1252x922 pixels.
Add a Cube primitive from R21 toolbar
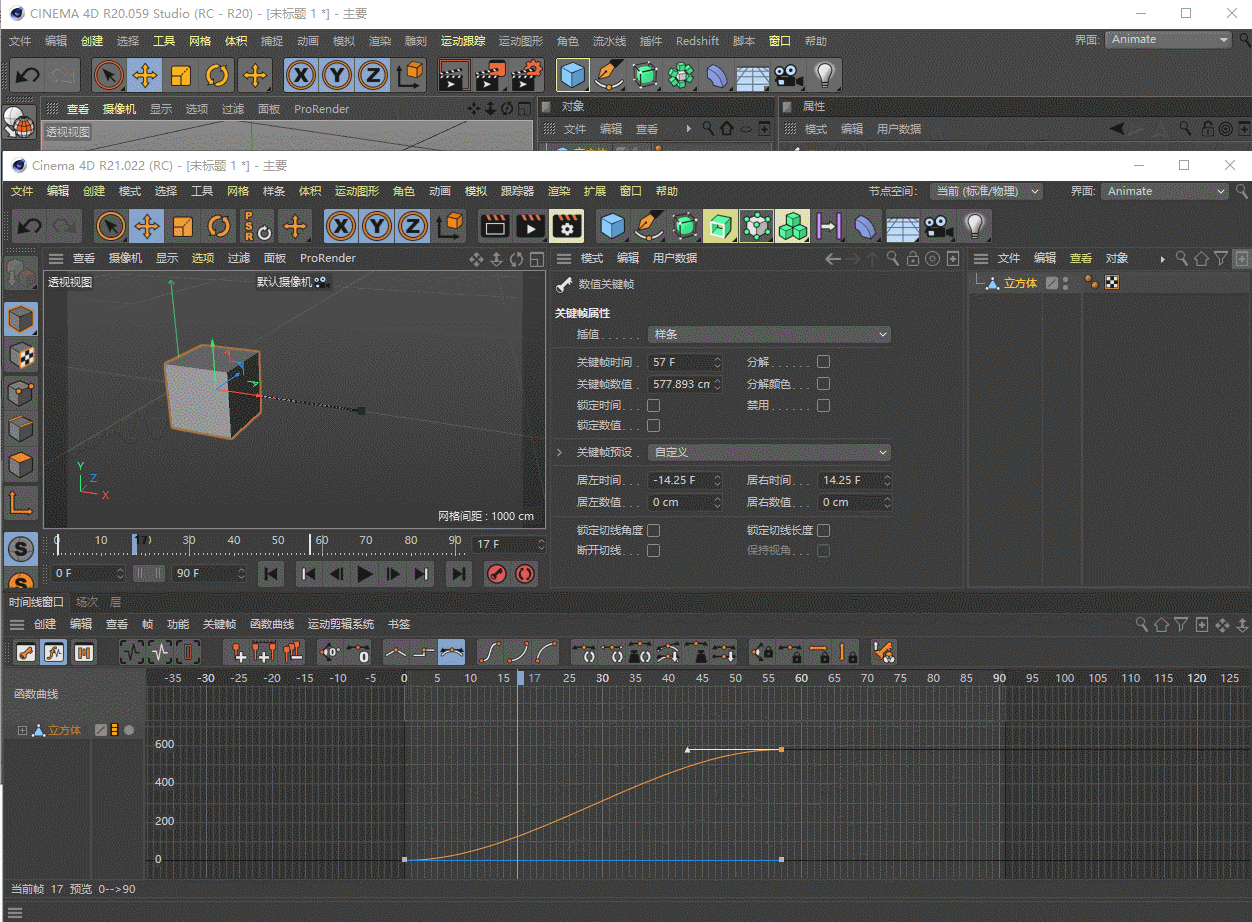pyautogui.click(x=612, y=227)
